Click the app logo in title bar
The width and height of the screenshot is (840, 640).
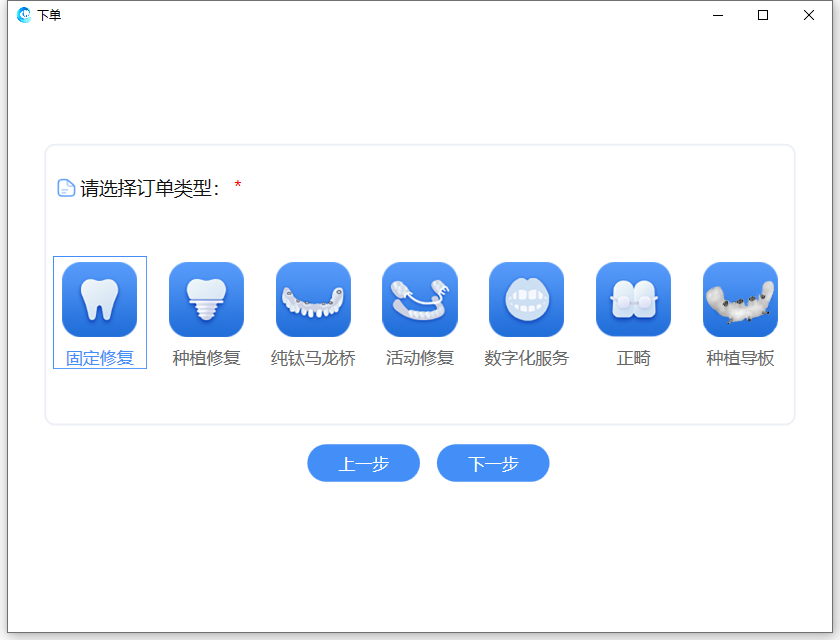(24, 15)
